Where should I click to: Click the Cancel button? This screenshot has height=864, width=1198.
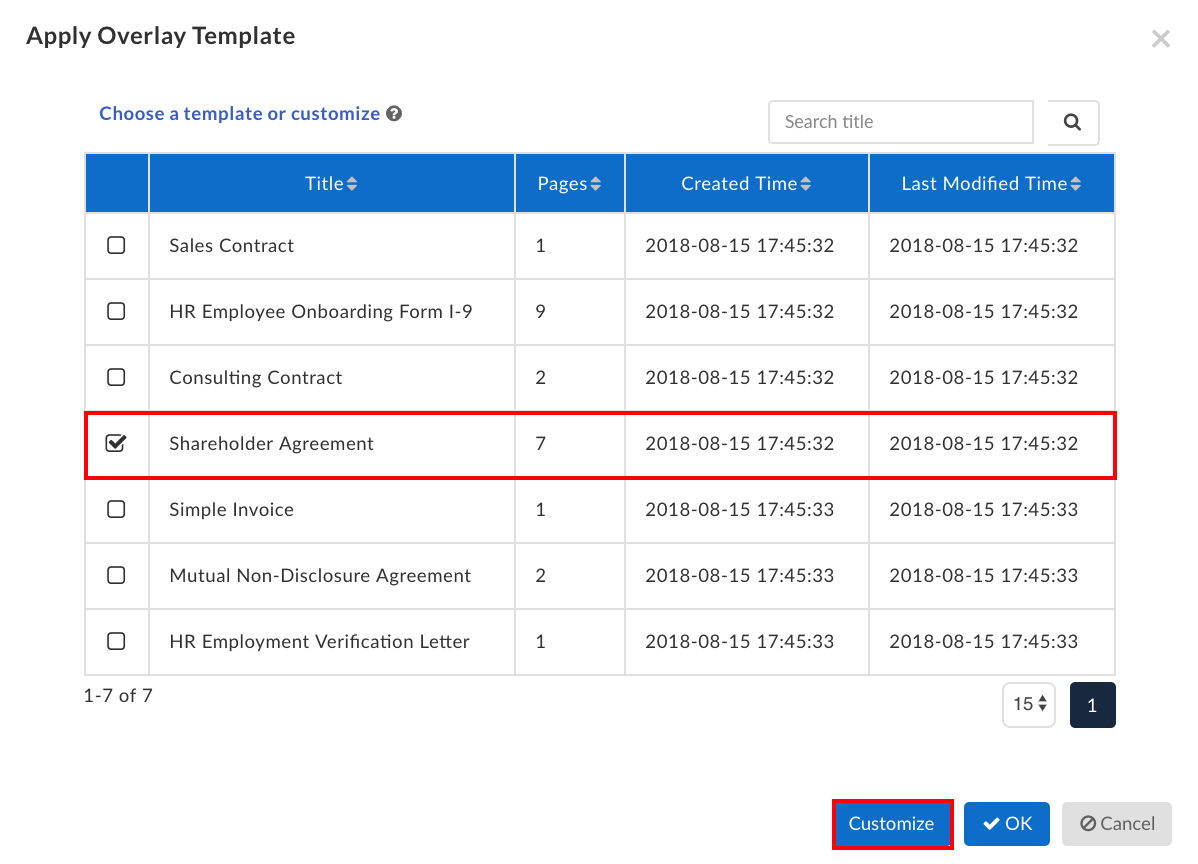coord(1117,824)
